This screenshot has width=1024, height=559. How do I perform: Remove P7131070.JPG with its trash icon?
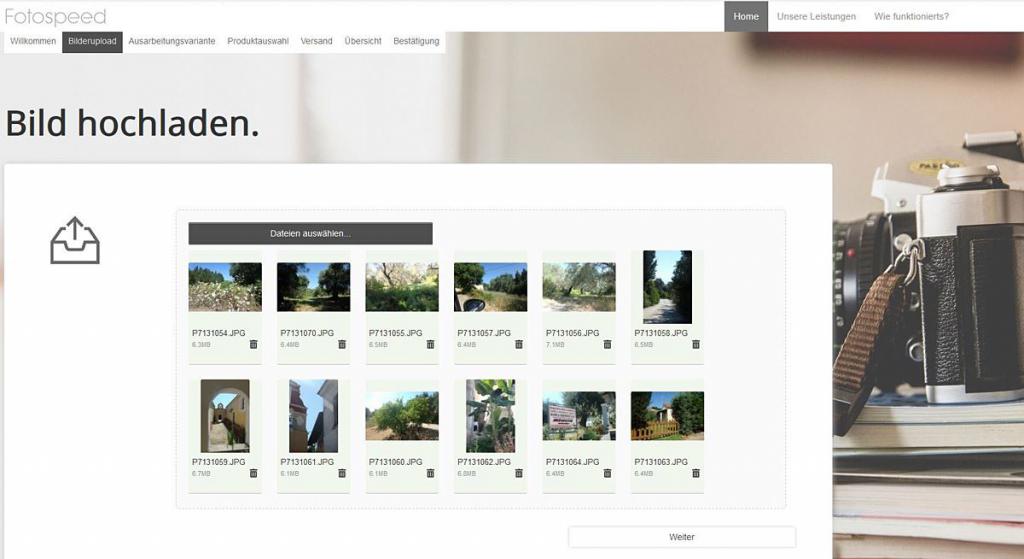(342, 344)
